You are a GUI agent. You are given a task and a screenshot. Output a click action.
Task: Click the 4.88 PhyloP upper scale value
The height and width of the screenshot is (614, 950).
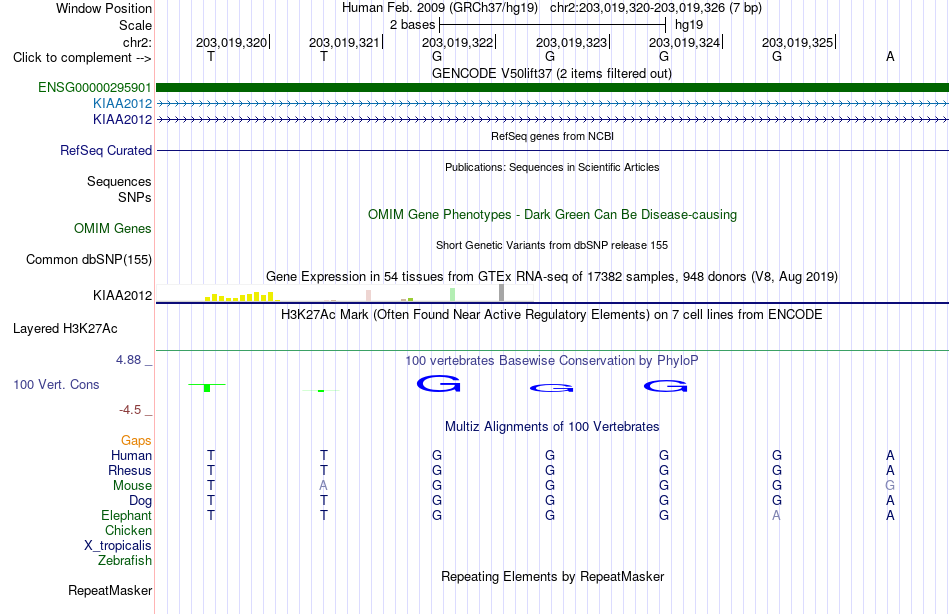128,360
